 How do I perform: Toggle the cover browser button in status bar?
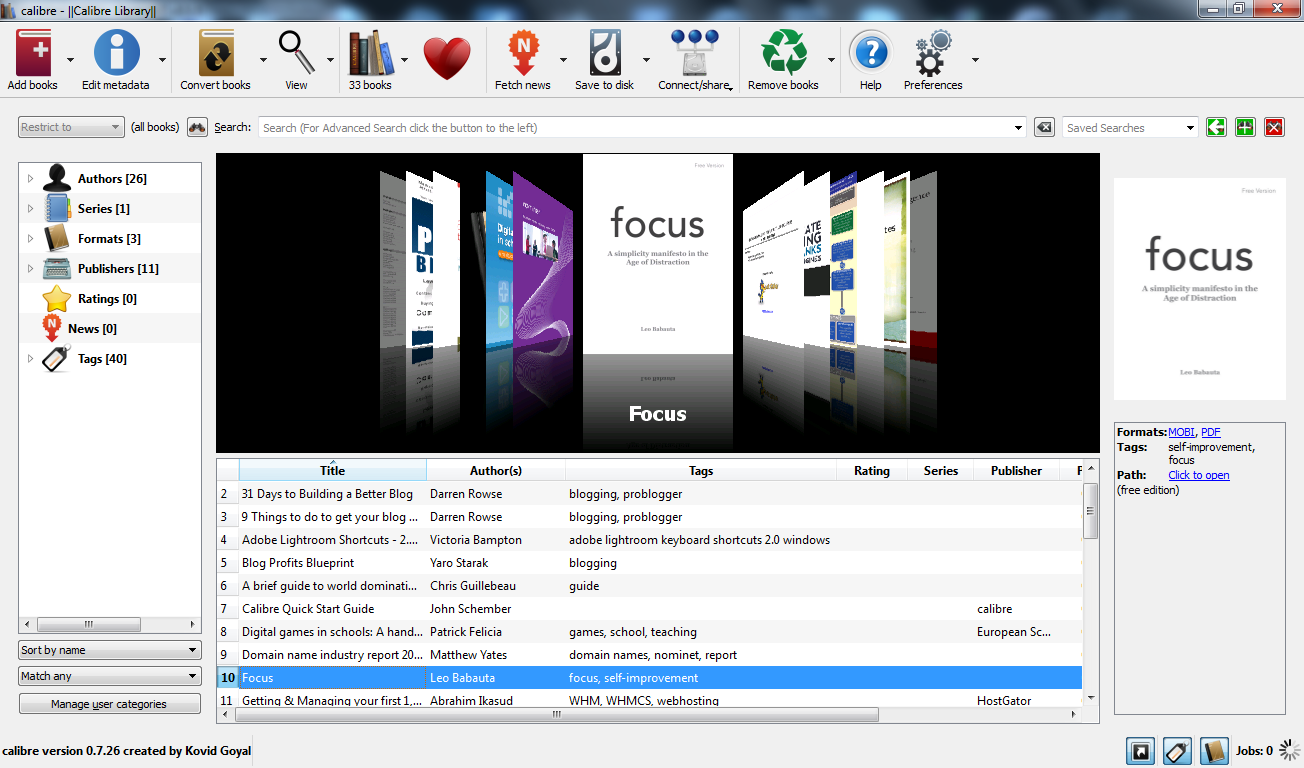point(1141,751)
